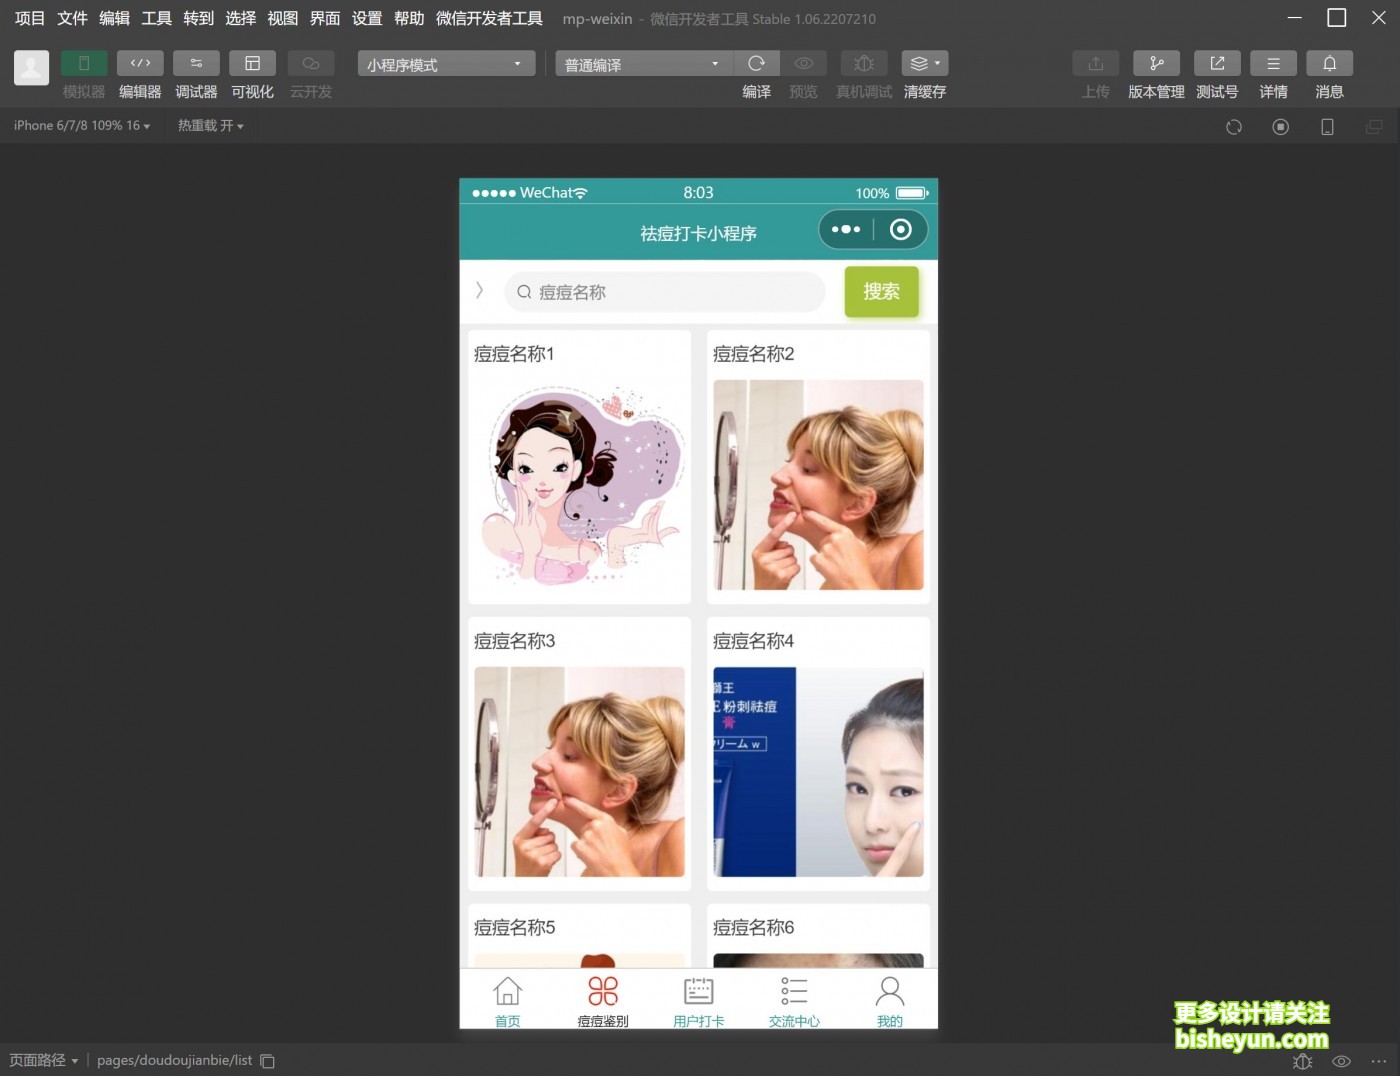The image size is (1400, 1076).
Task: Switch to the 交流中心 tab
Action: 794,1001
